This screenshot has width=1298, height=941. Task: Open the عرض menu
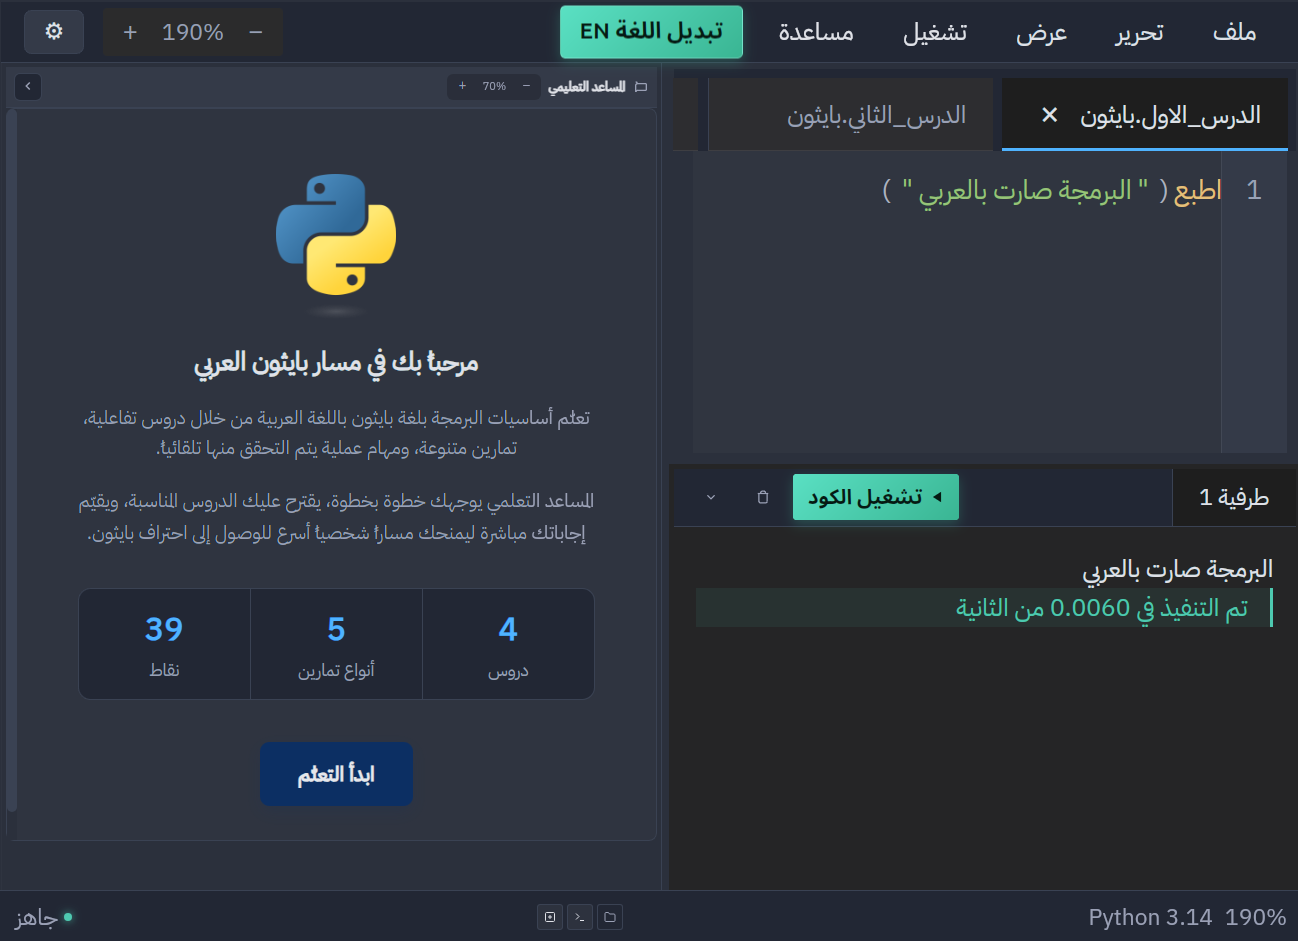coord(1041,32)
